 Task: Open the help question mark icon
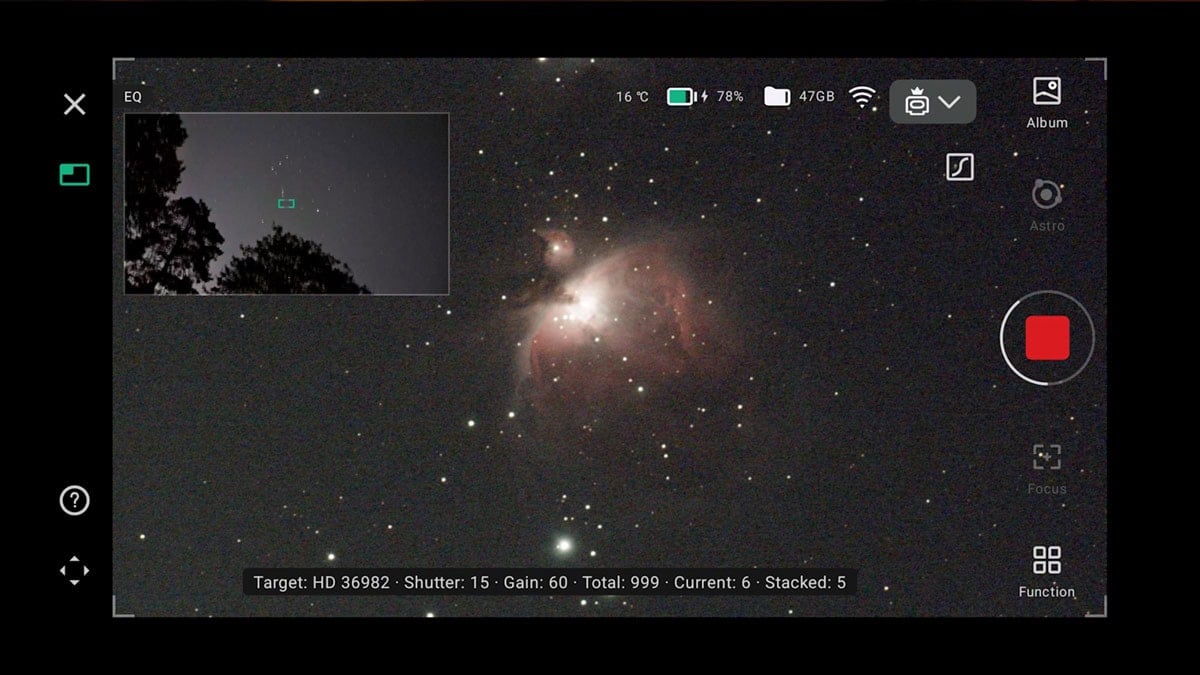click(75, 500)
